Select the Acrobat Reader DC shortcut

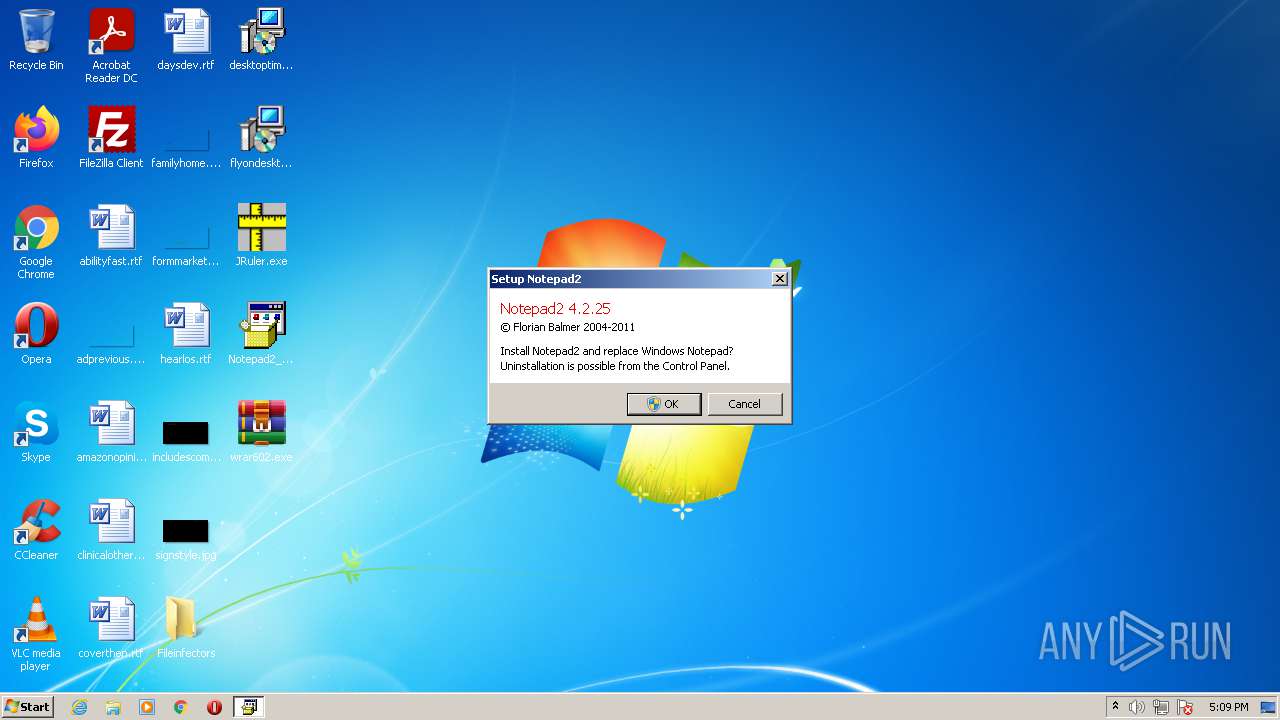coord(111,46)
